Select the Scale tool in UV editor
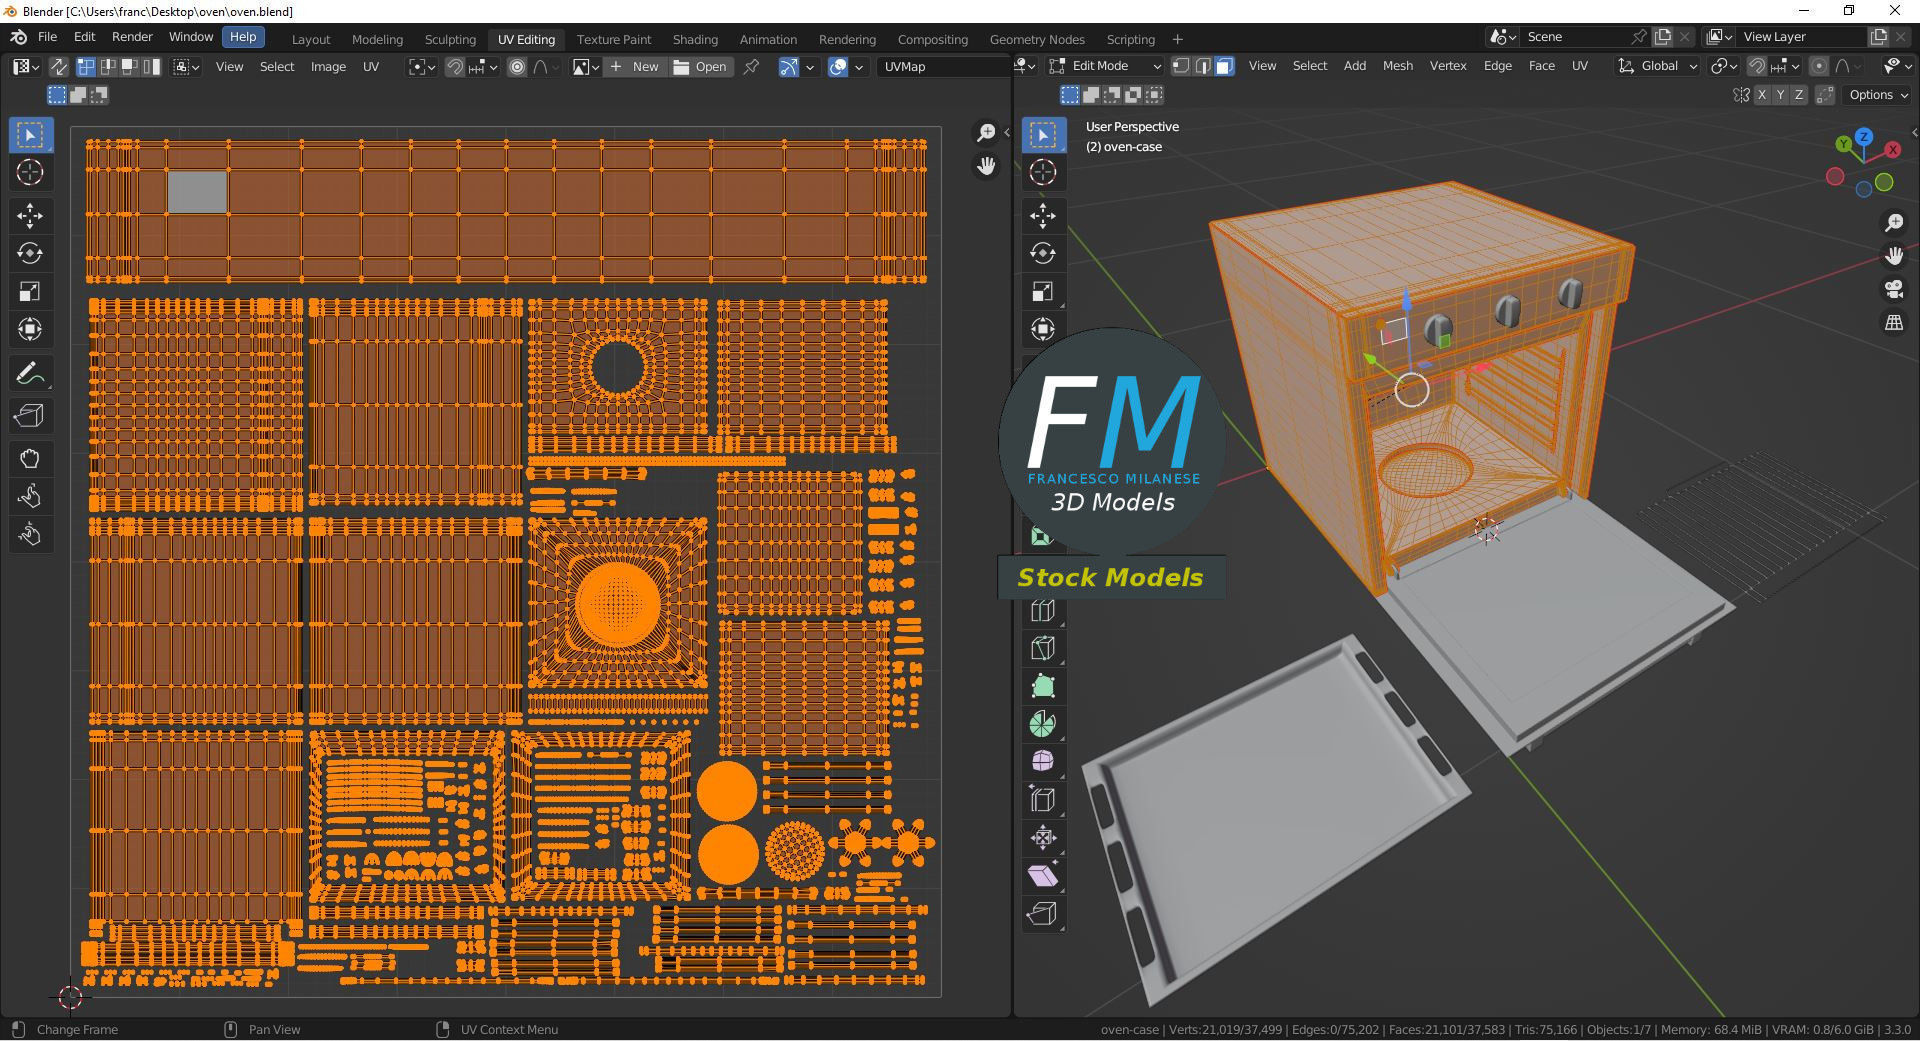The width and height of the screenshot is (1920, 1041). [x=30, y=292]
